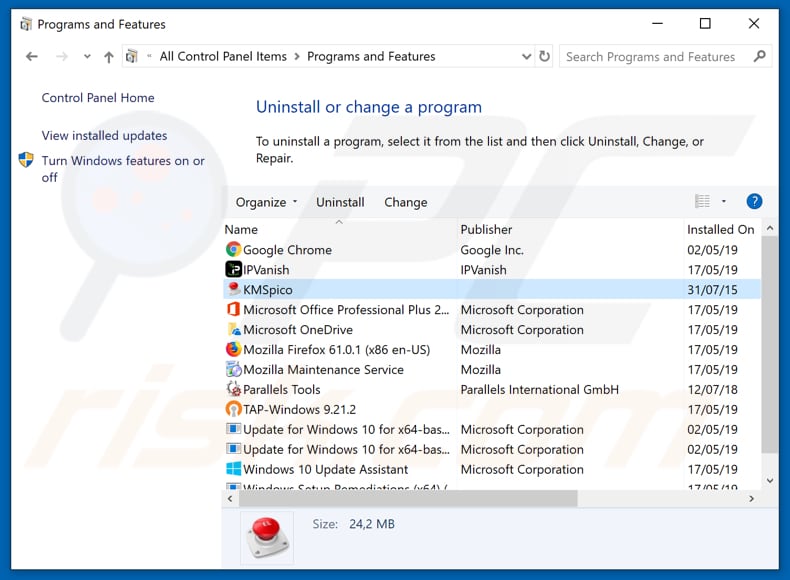
Task: Click the breadcrumb chevron after All Control Panel Items
Action: pyautogui.click(x=297, y=56)
